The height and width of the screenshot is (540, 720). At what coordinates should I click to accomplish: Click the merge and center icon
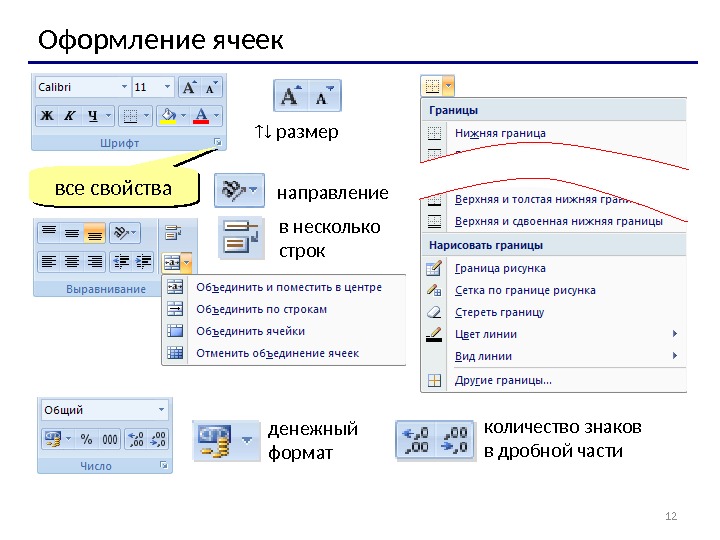coord(172,263)
